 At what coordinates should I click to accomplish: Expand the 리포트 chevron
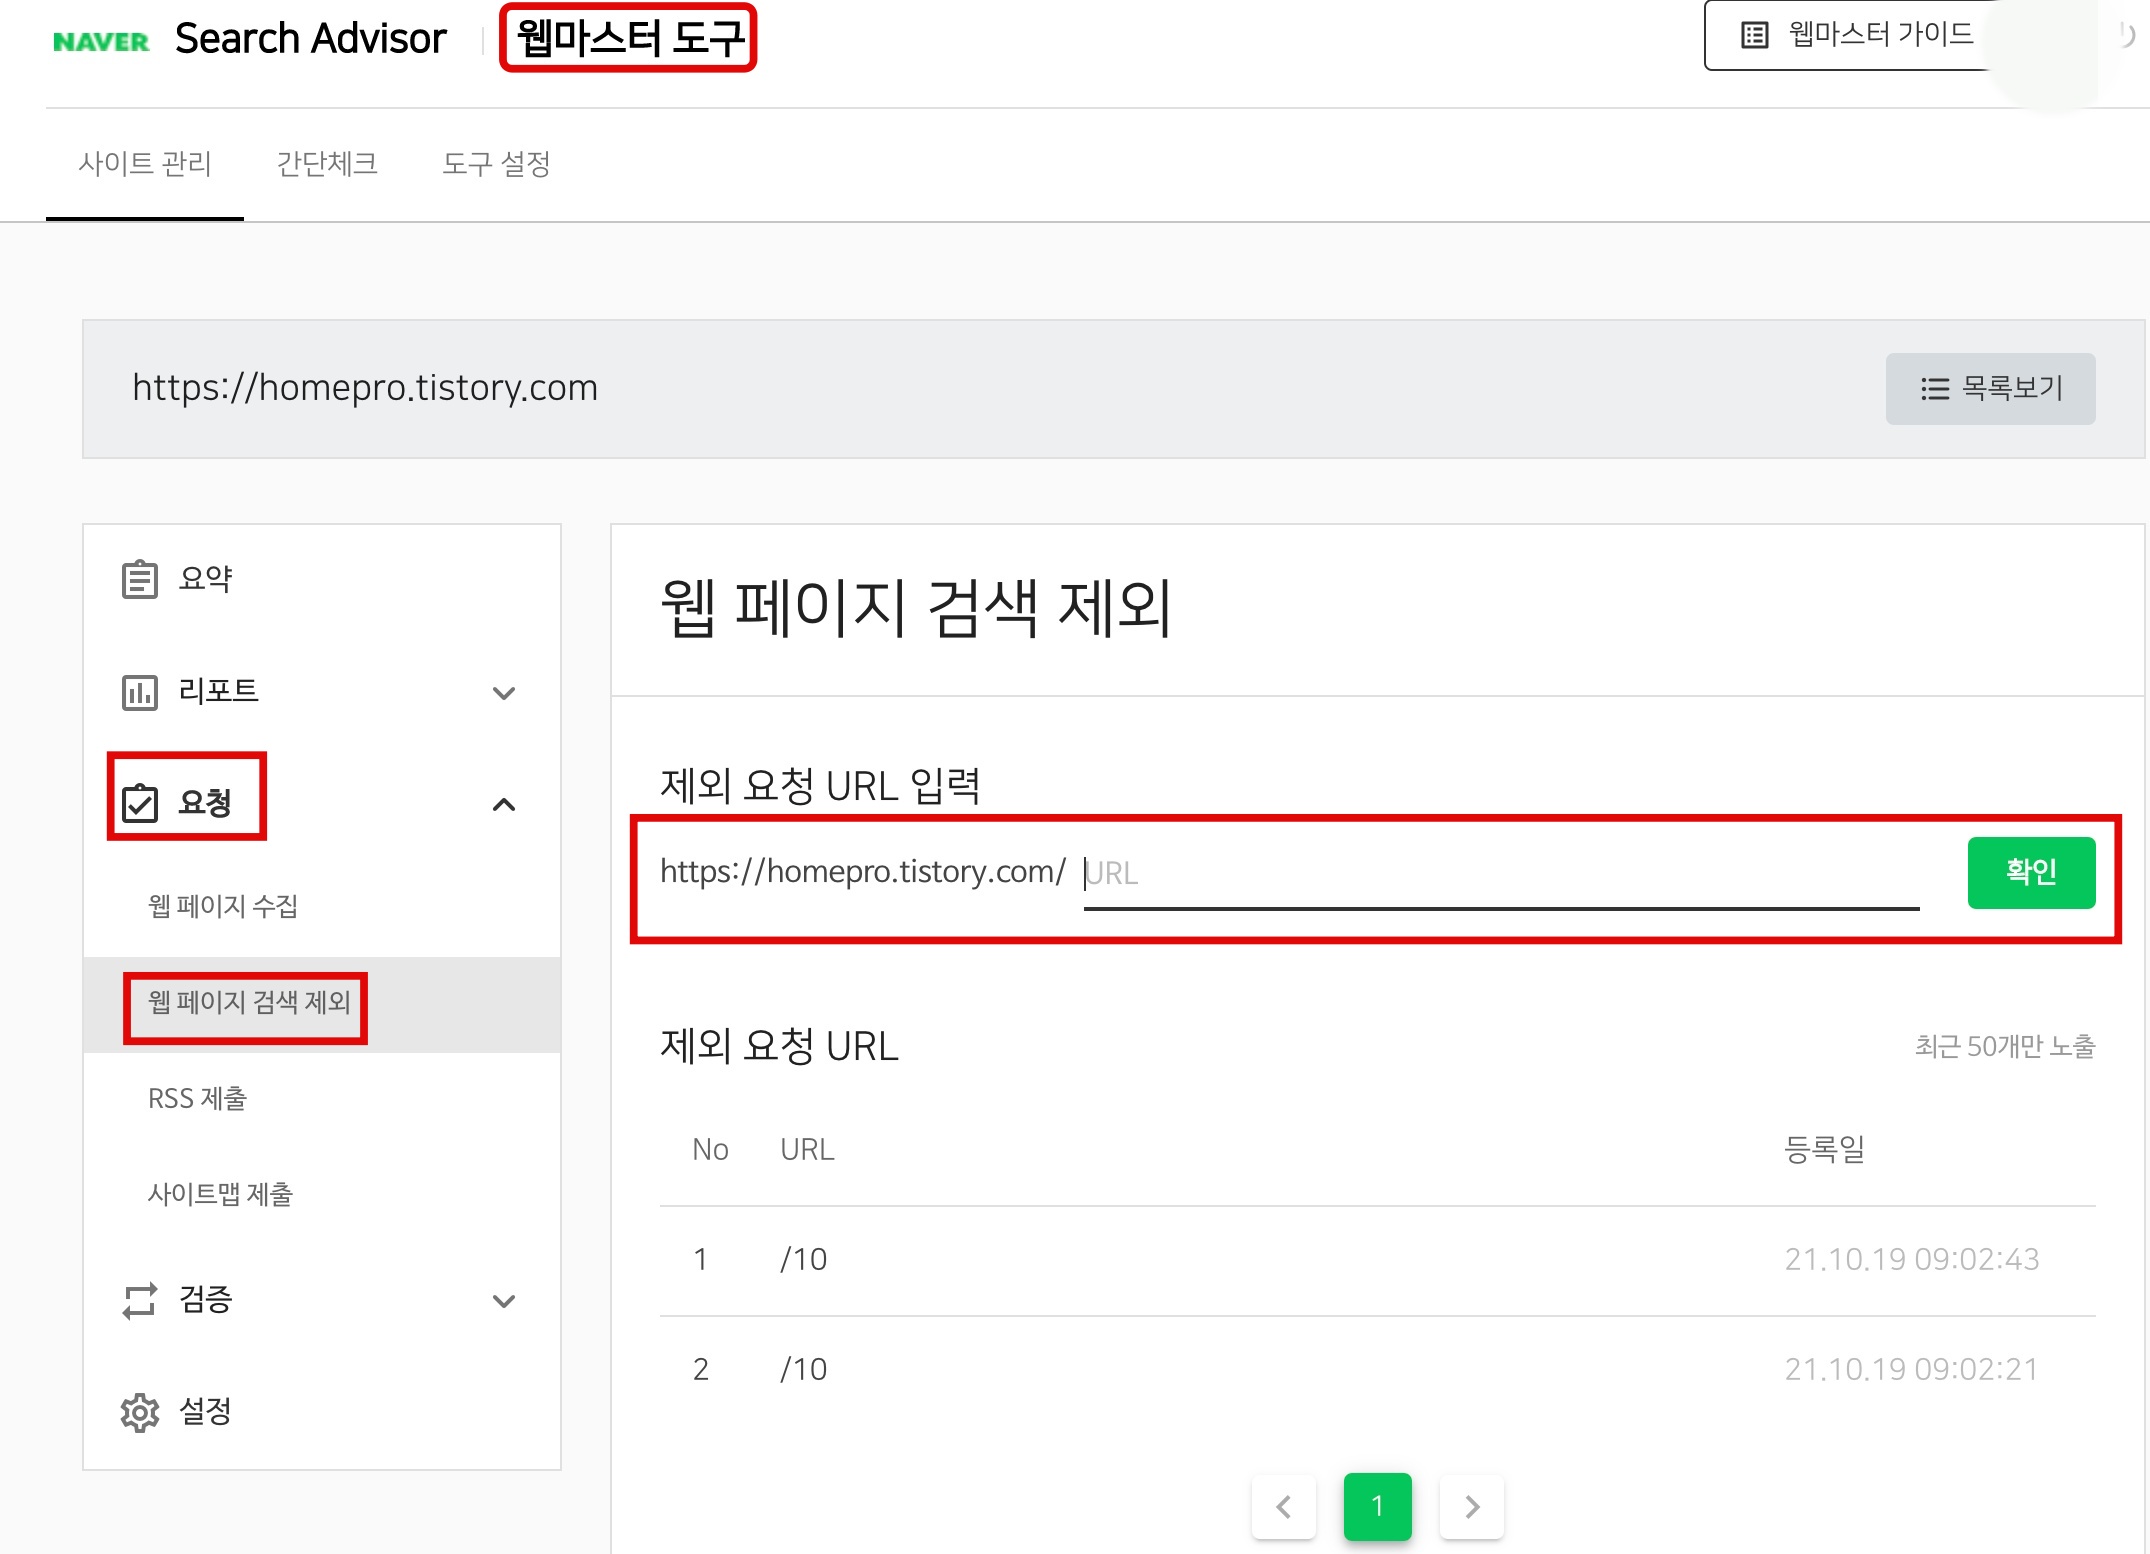(504, 693)
